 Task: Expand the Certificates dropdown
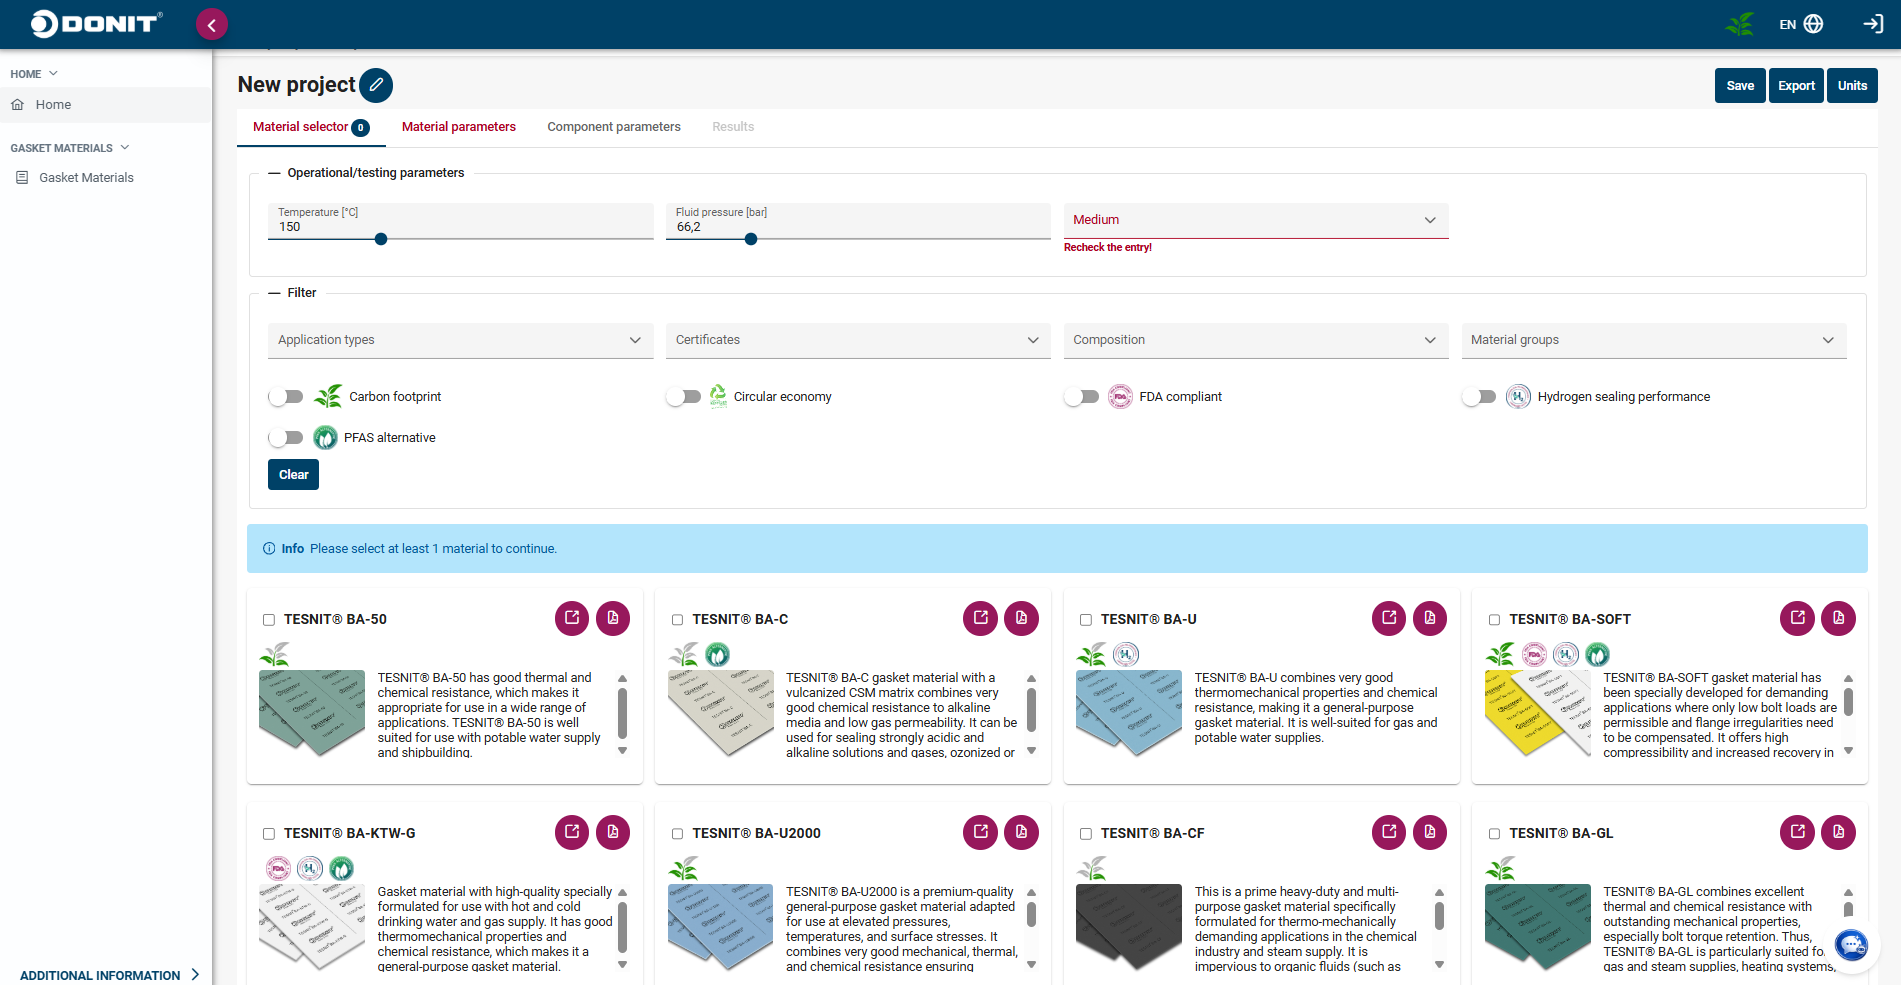[x=858, y=340]
